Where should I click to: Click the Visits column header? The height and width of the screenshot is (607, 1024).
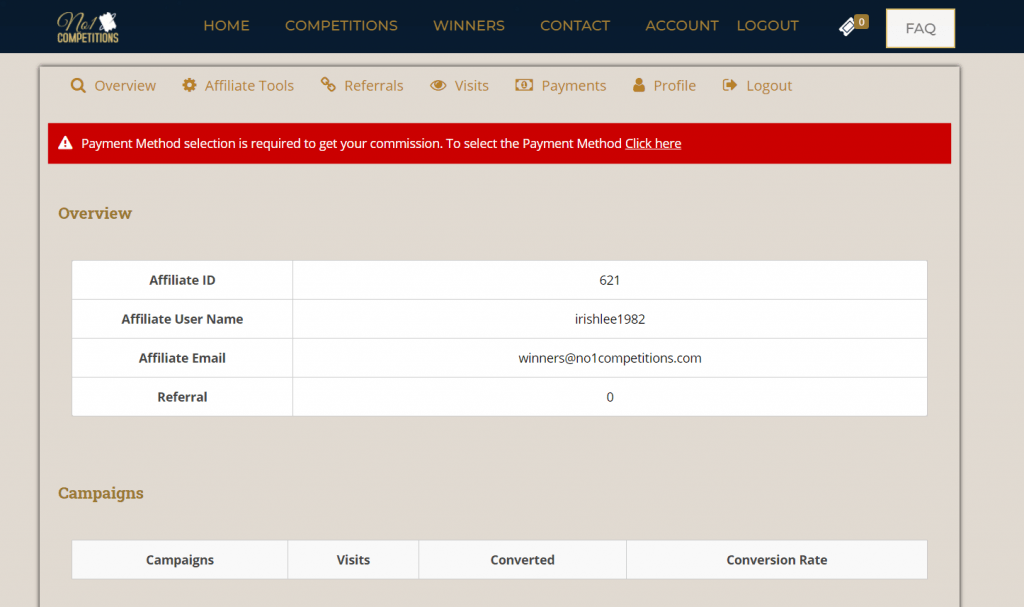353,560
